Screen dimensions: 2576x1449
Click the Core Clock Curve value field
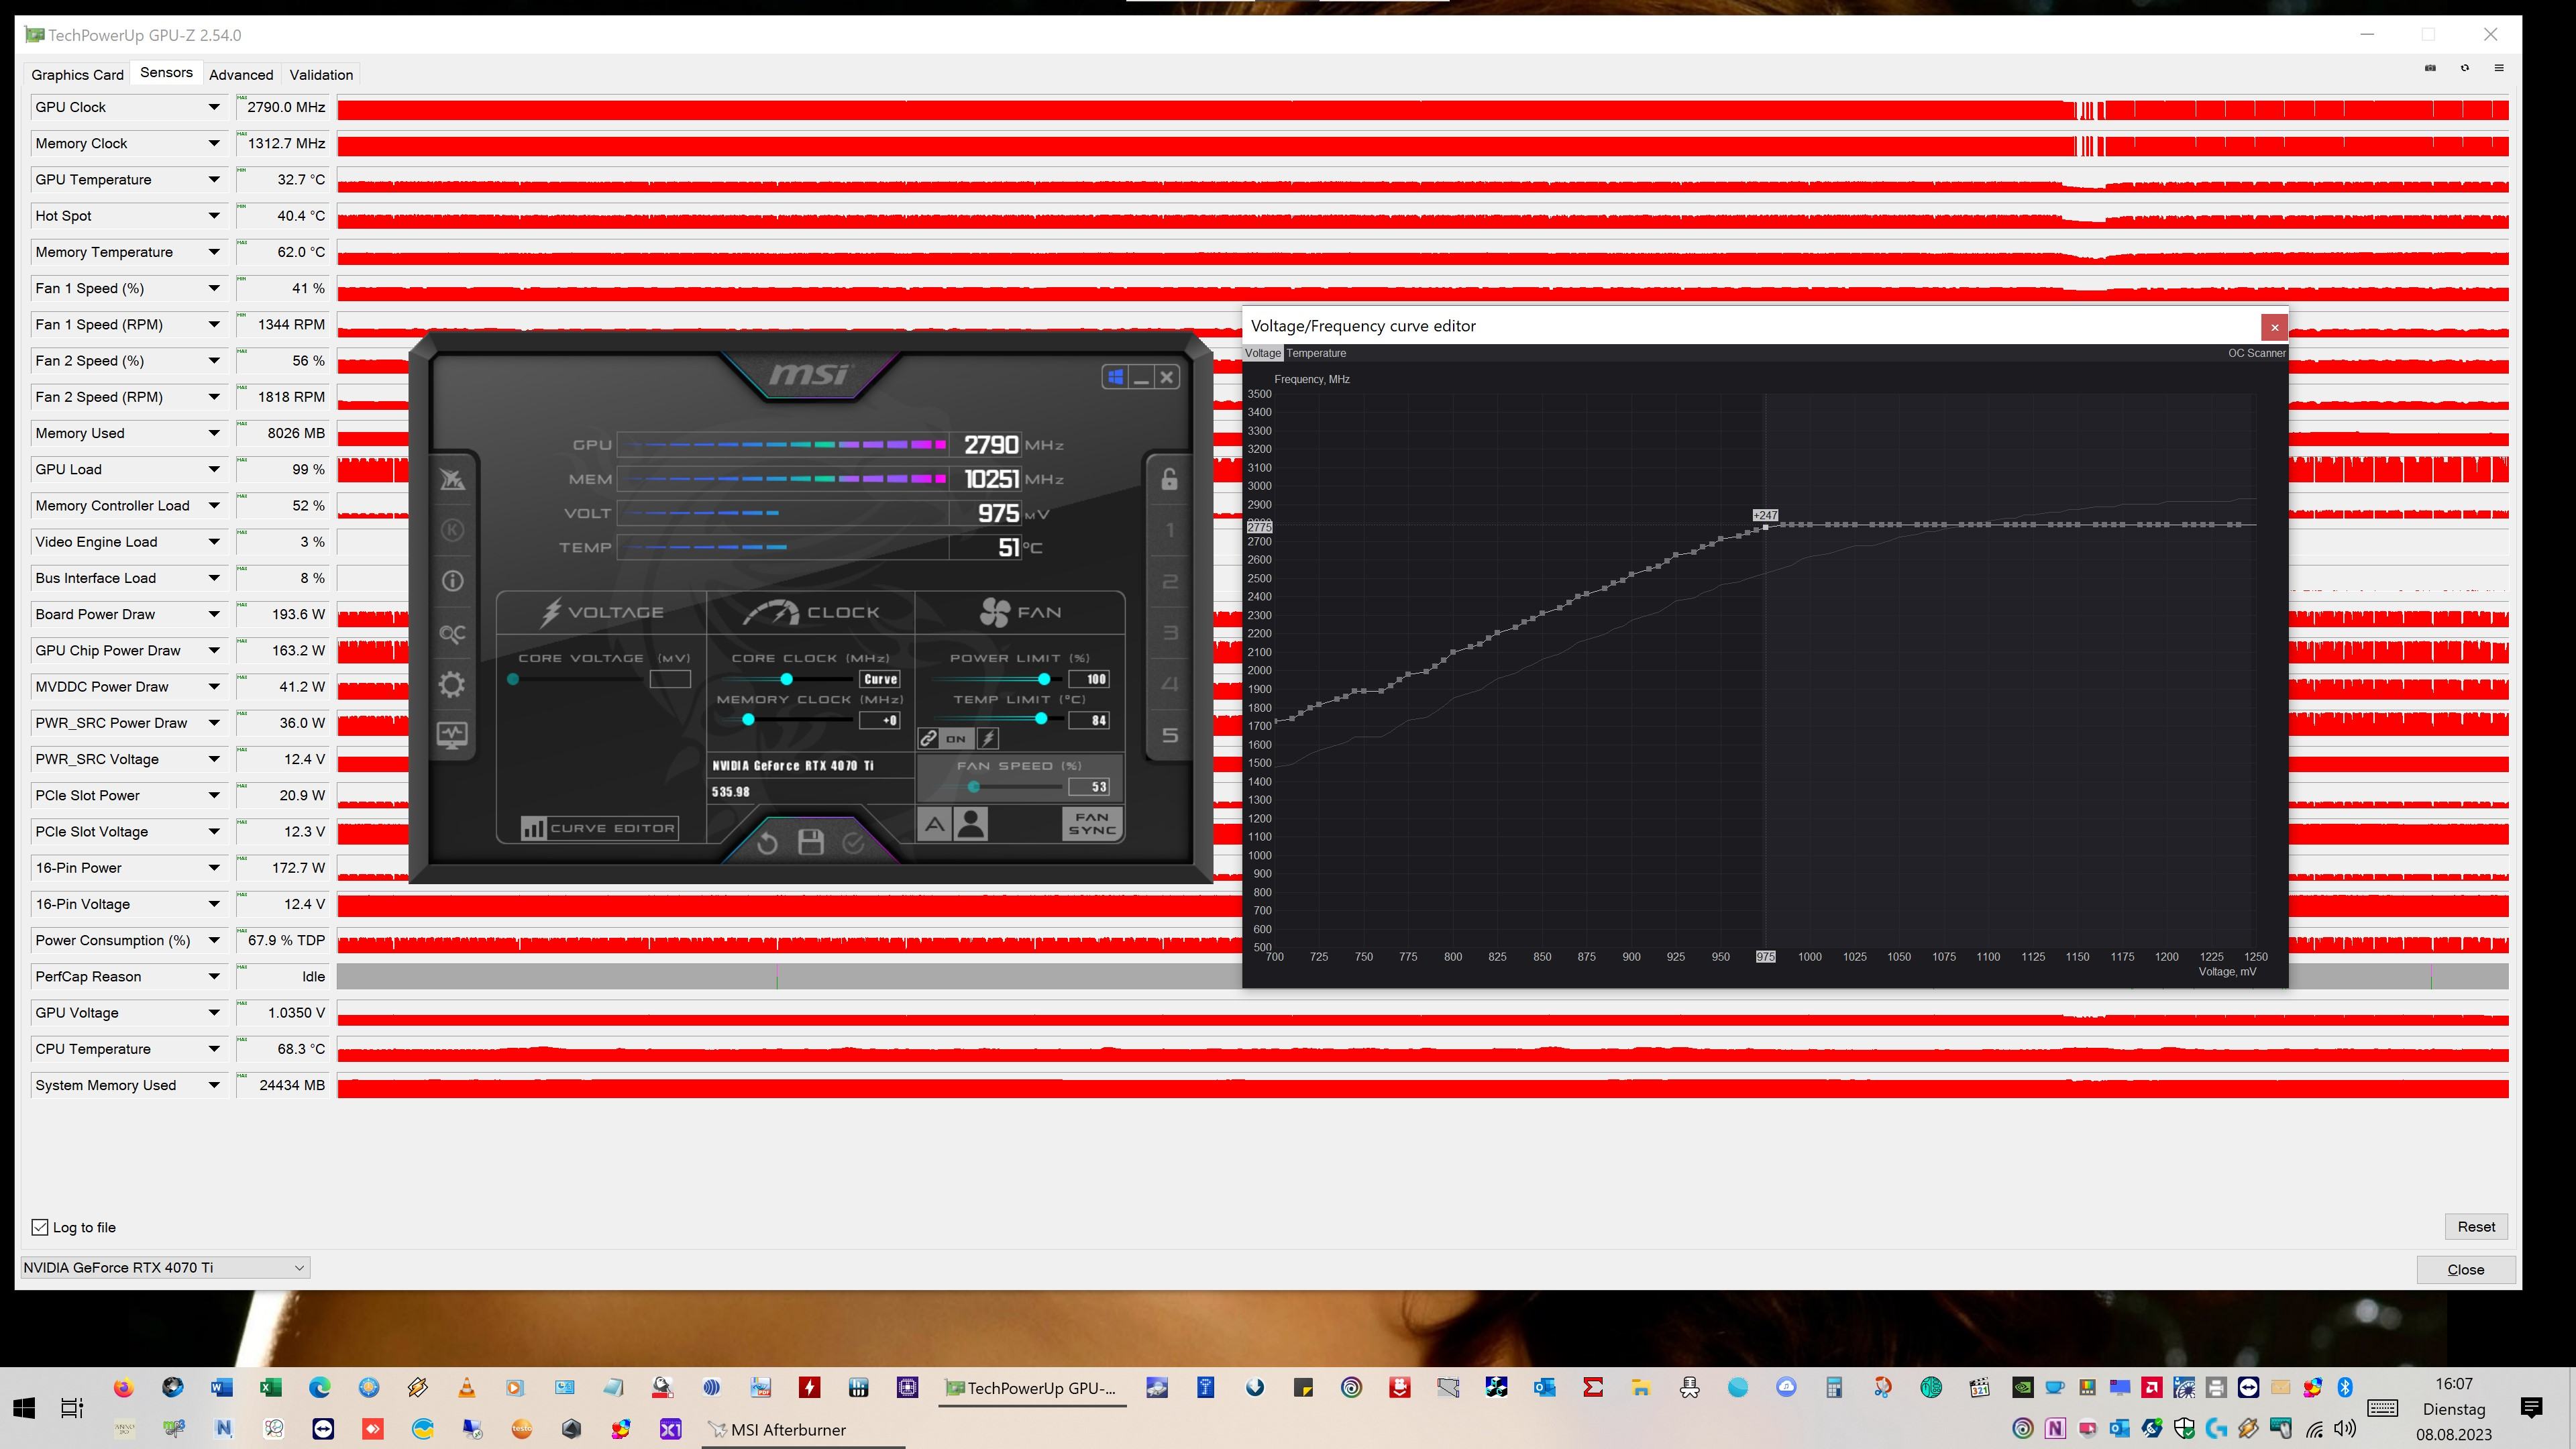880,679
